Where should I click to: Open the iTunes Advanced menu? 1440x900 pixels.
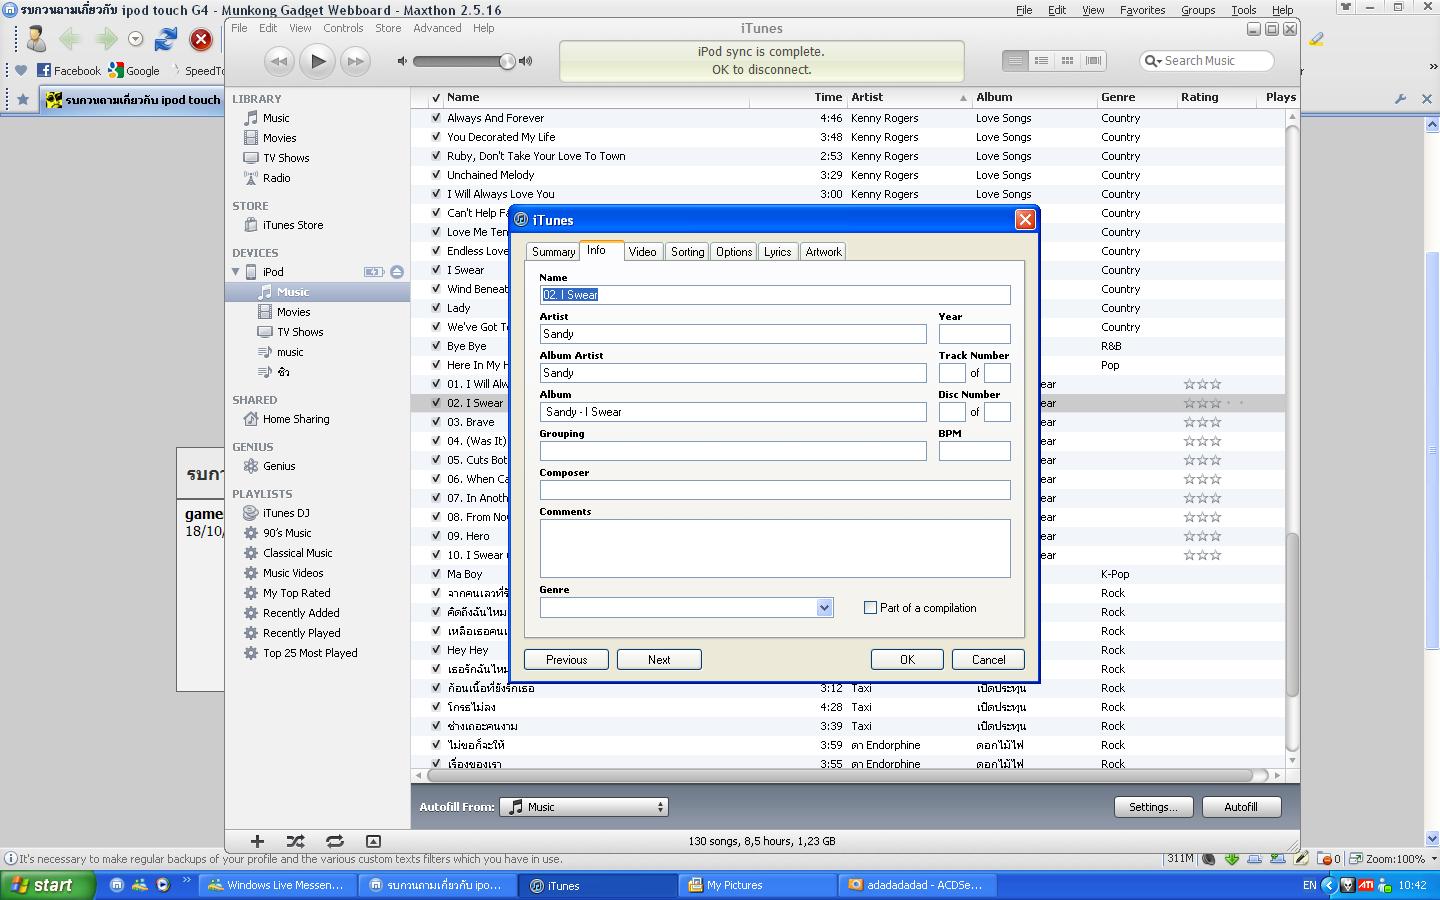click(x=438, y=28)
